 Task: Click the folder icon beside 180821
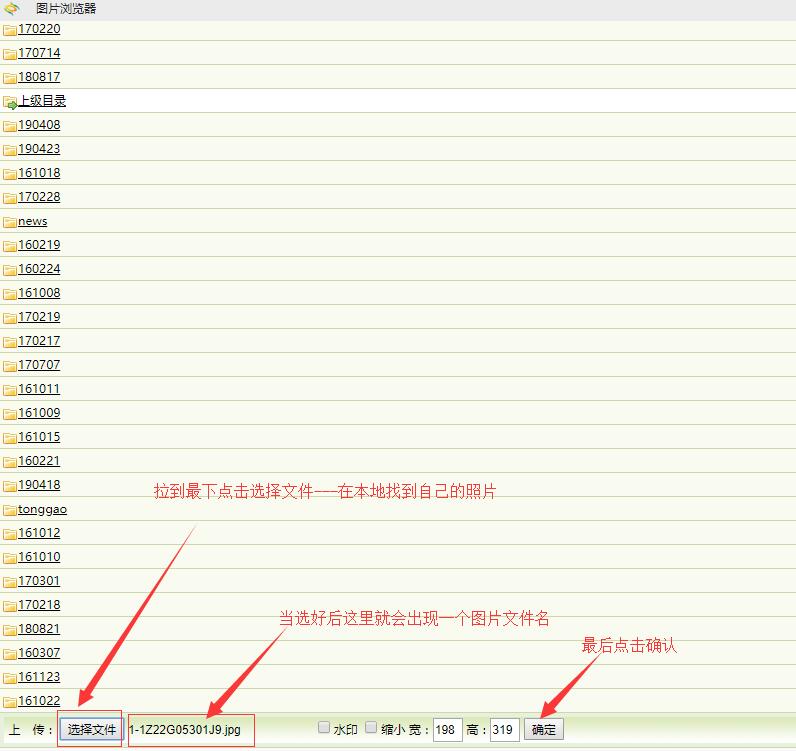pos(10,630)
